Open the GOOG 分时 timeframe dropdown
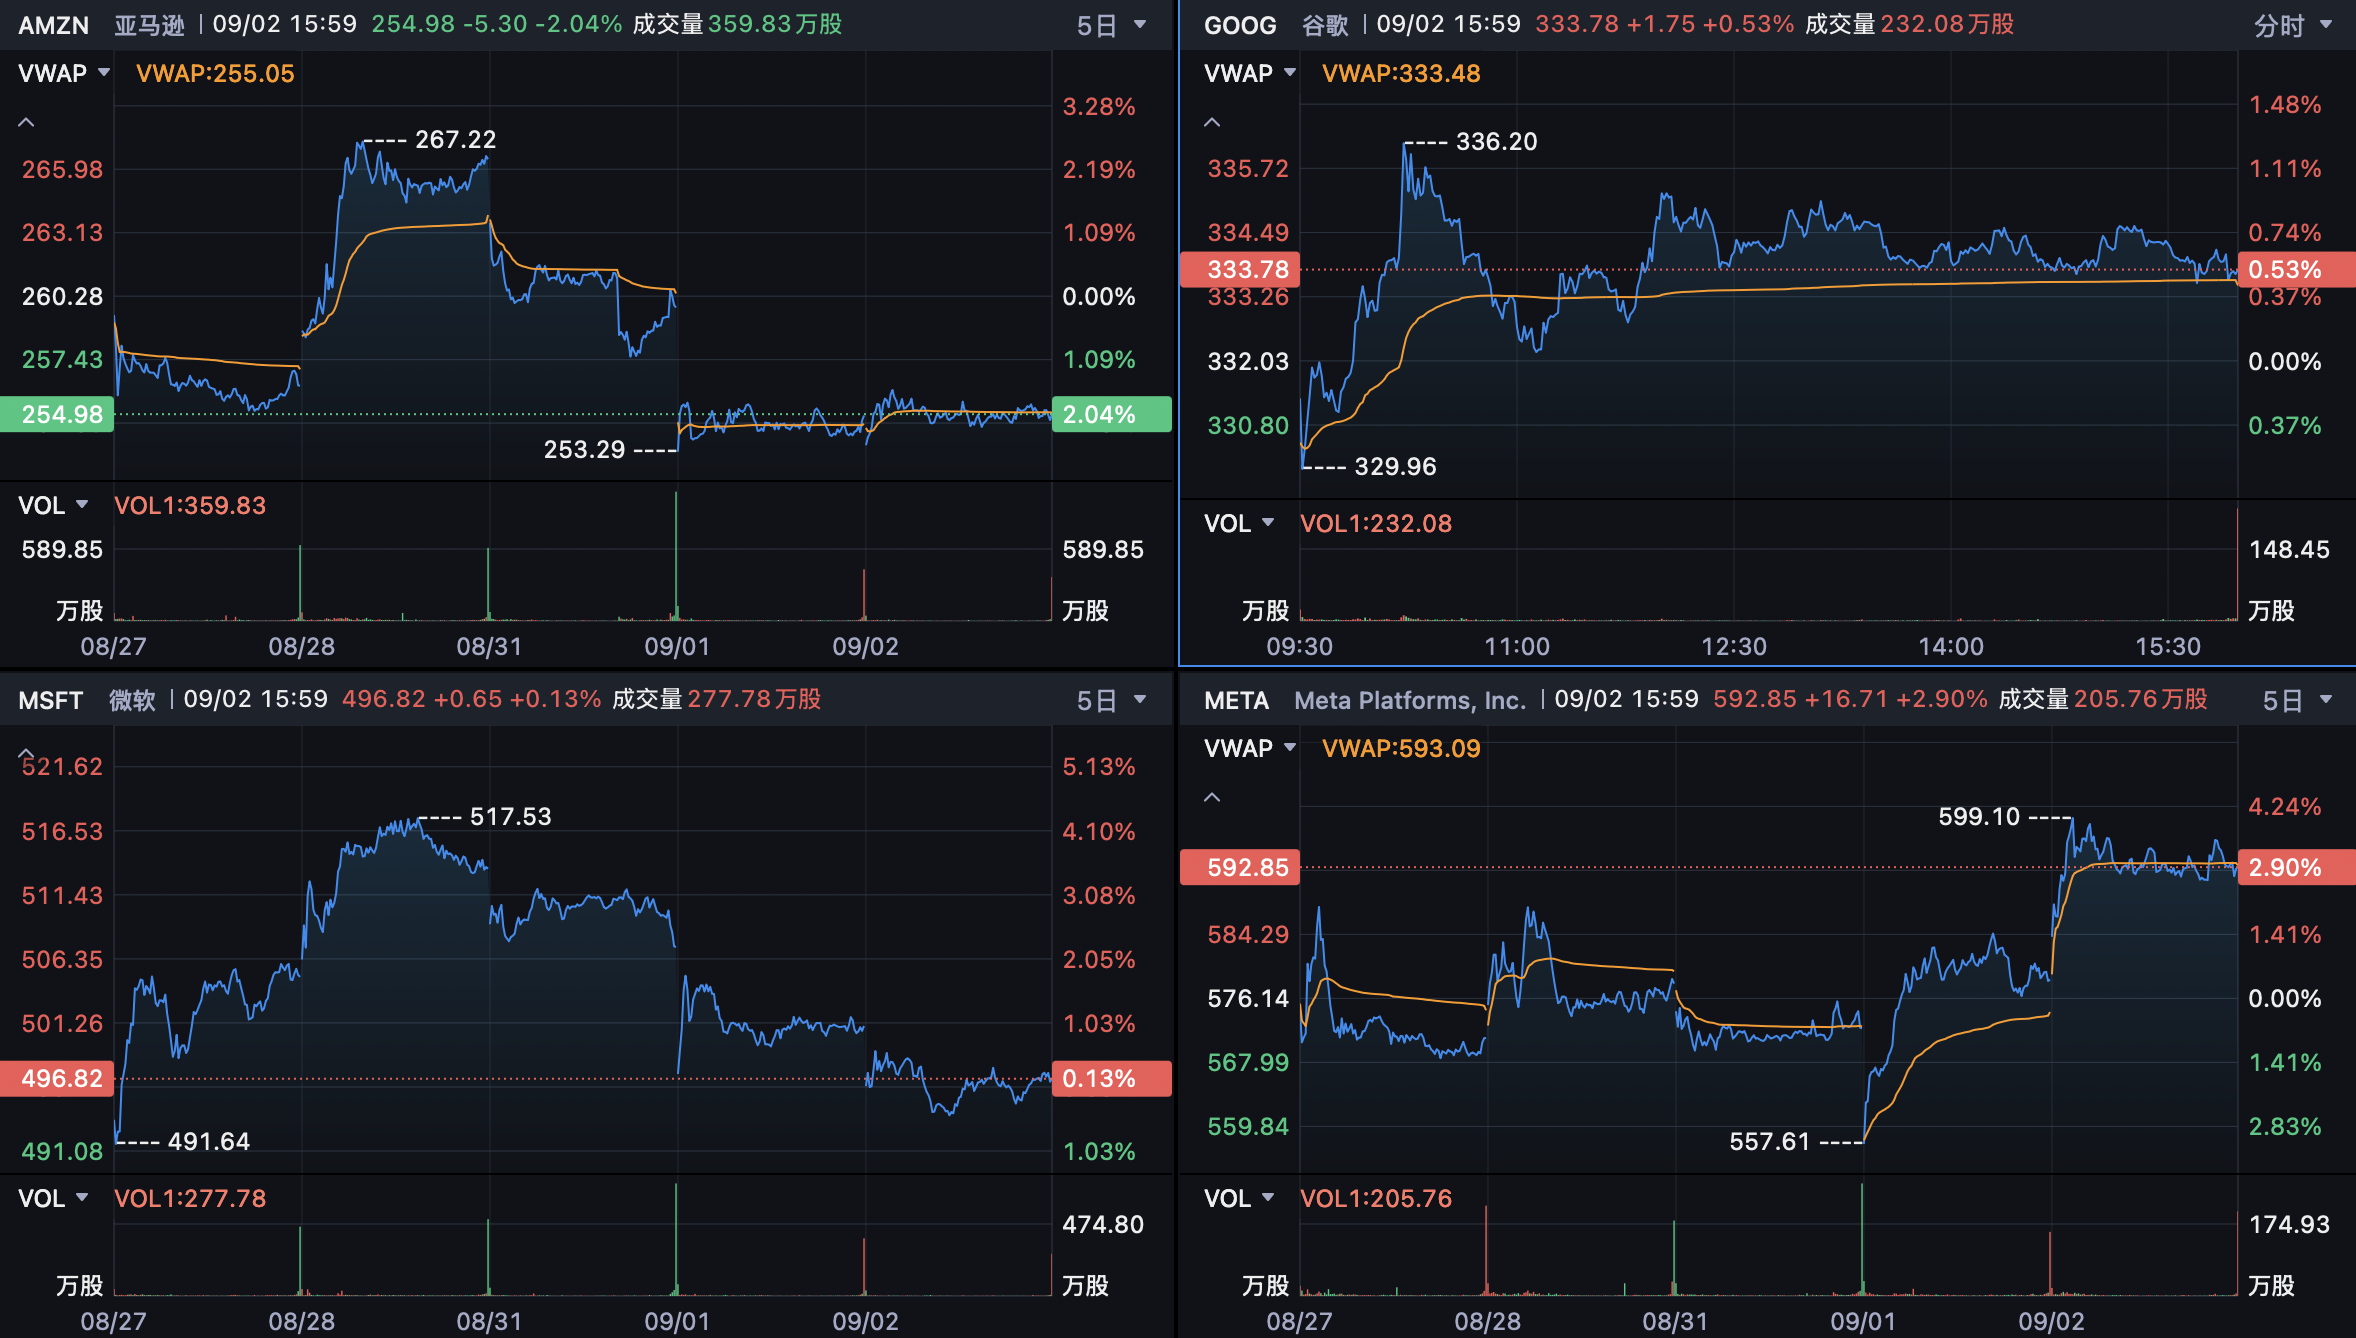The image size is (2356, 1338). pos(2292,25)
